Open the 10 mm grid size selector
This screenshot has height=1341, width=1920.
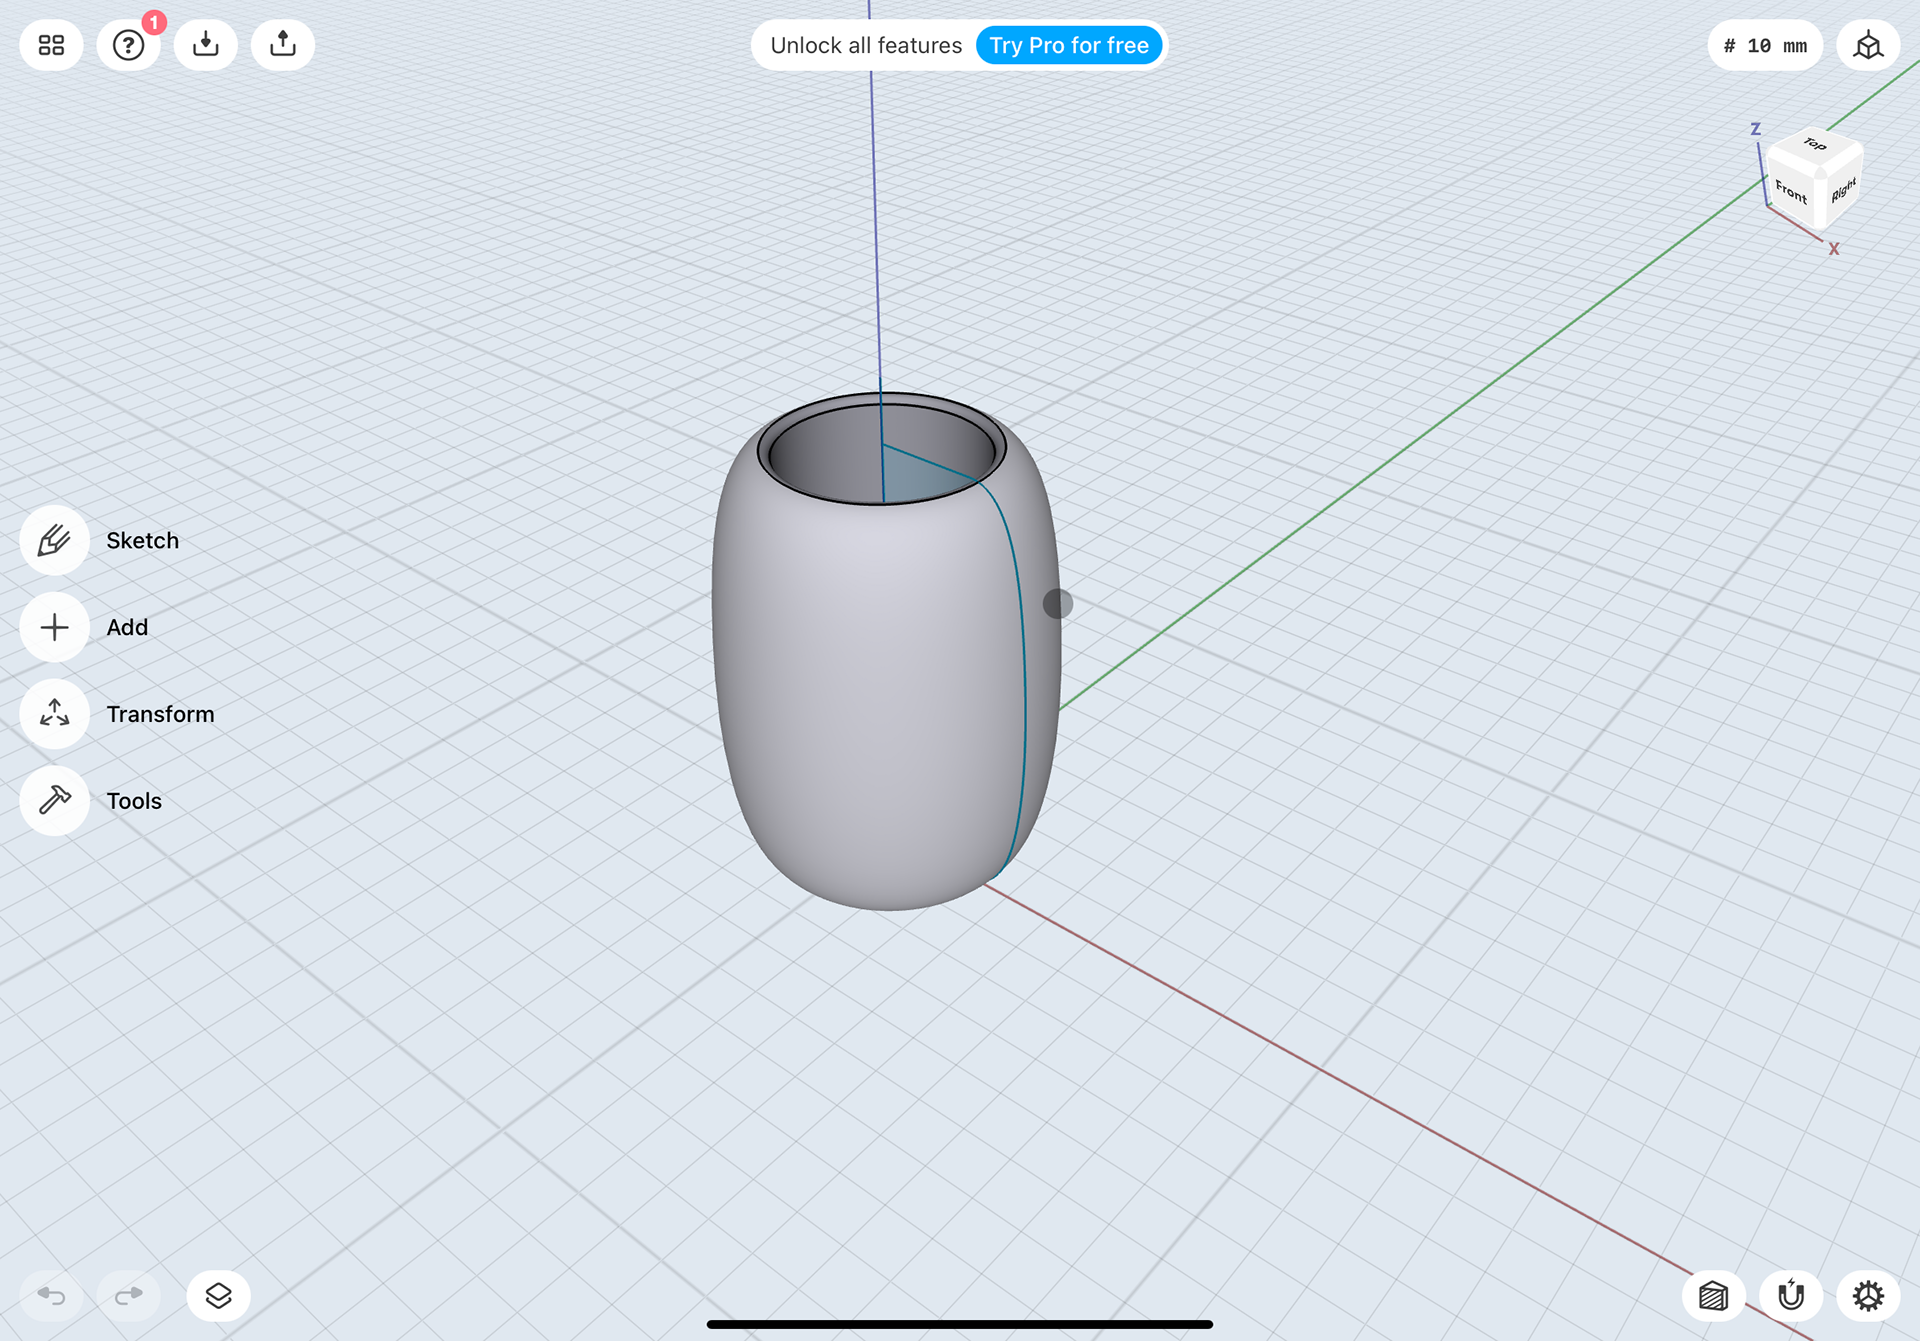point(1765,46)
